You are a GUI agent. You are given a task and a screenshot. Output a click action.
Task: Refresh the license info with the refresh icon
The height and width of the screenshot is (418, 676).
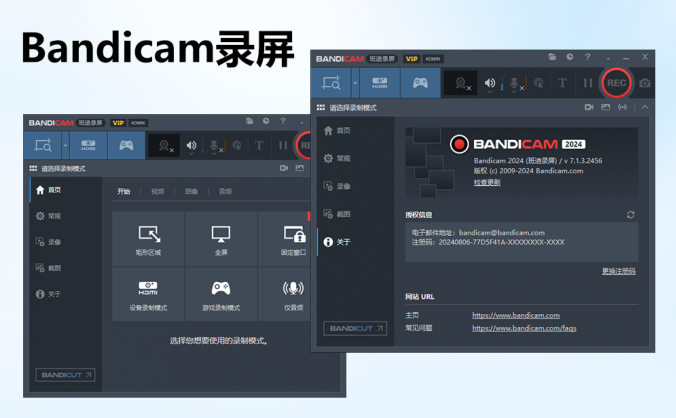(x=631, y=215)
